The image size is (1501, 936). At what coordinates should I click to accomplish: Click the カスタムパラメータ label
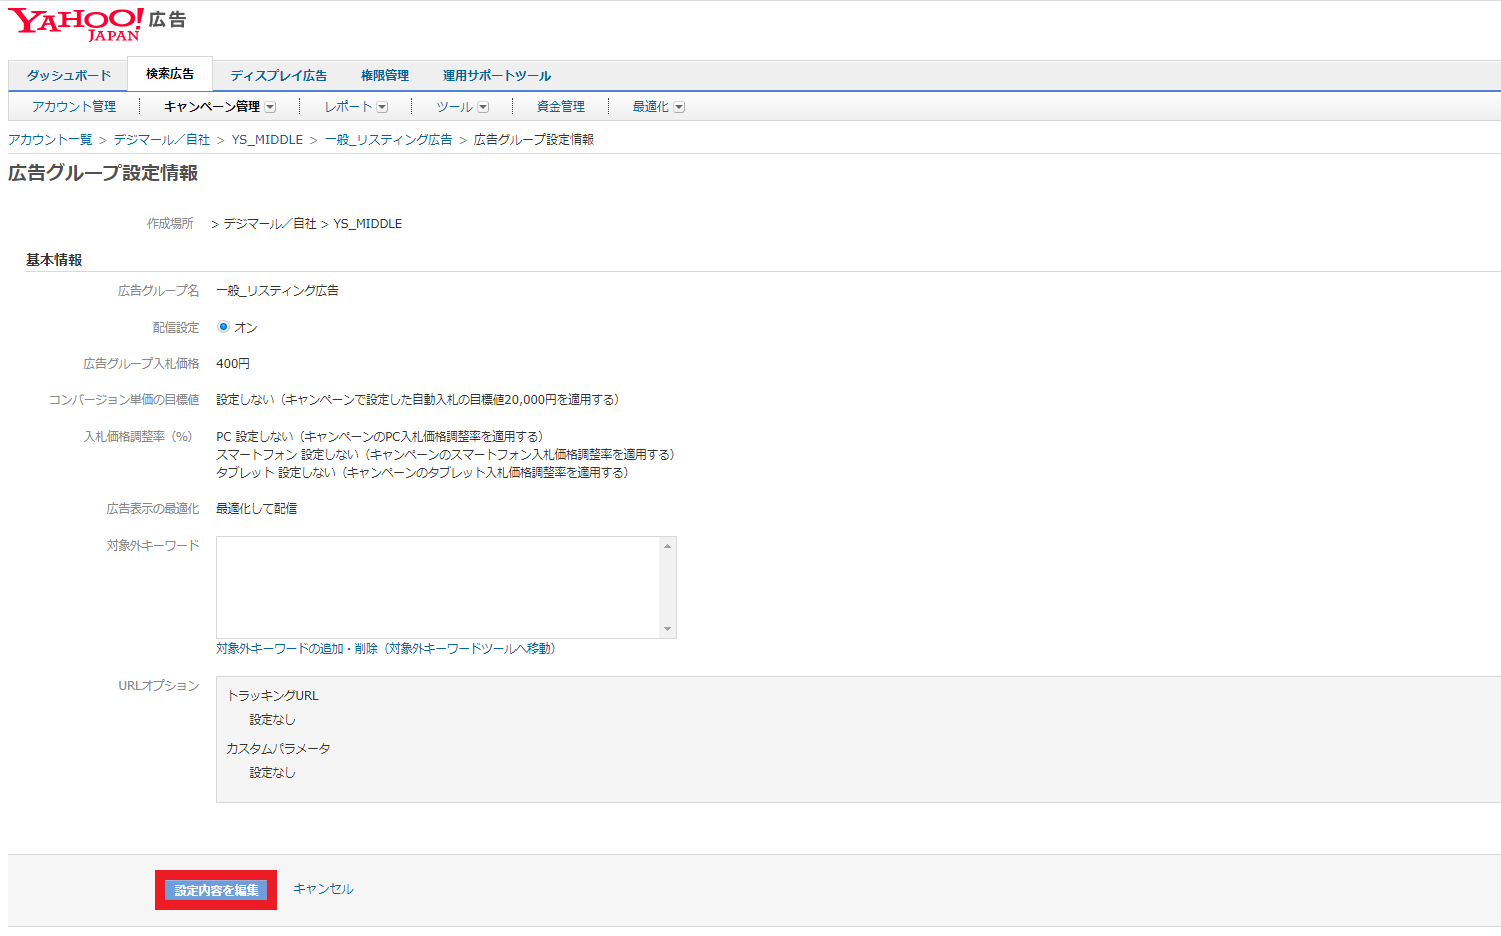click(x=278, y=748)
